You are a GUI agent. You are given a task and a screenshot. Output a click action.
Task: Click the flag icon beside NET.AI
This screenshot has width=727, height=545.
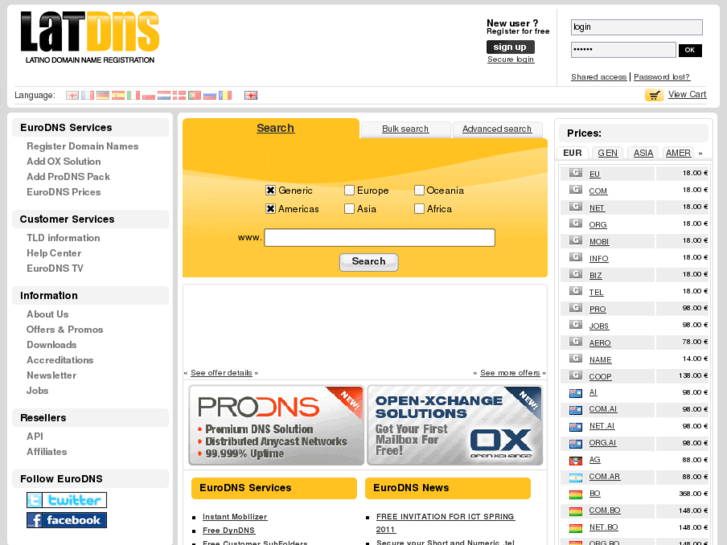click(x=575, y=427)
